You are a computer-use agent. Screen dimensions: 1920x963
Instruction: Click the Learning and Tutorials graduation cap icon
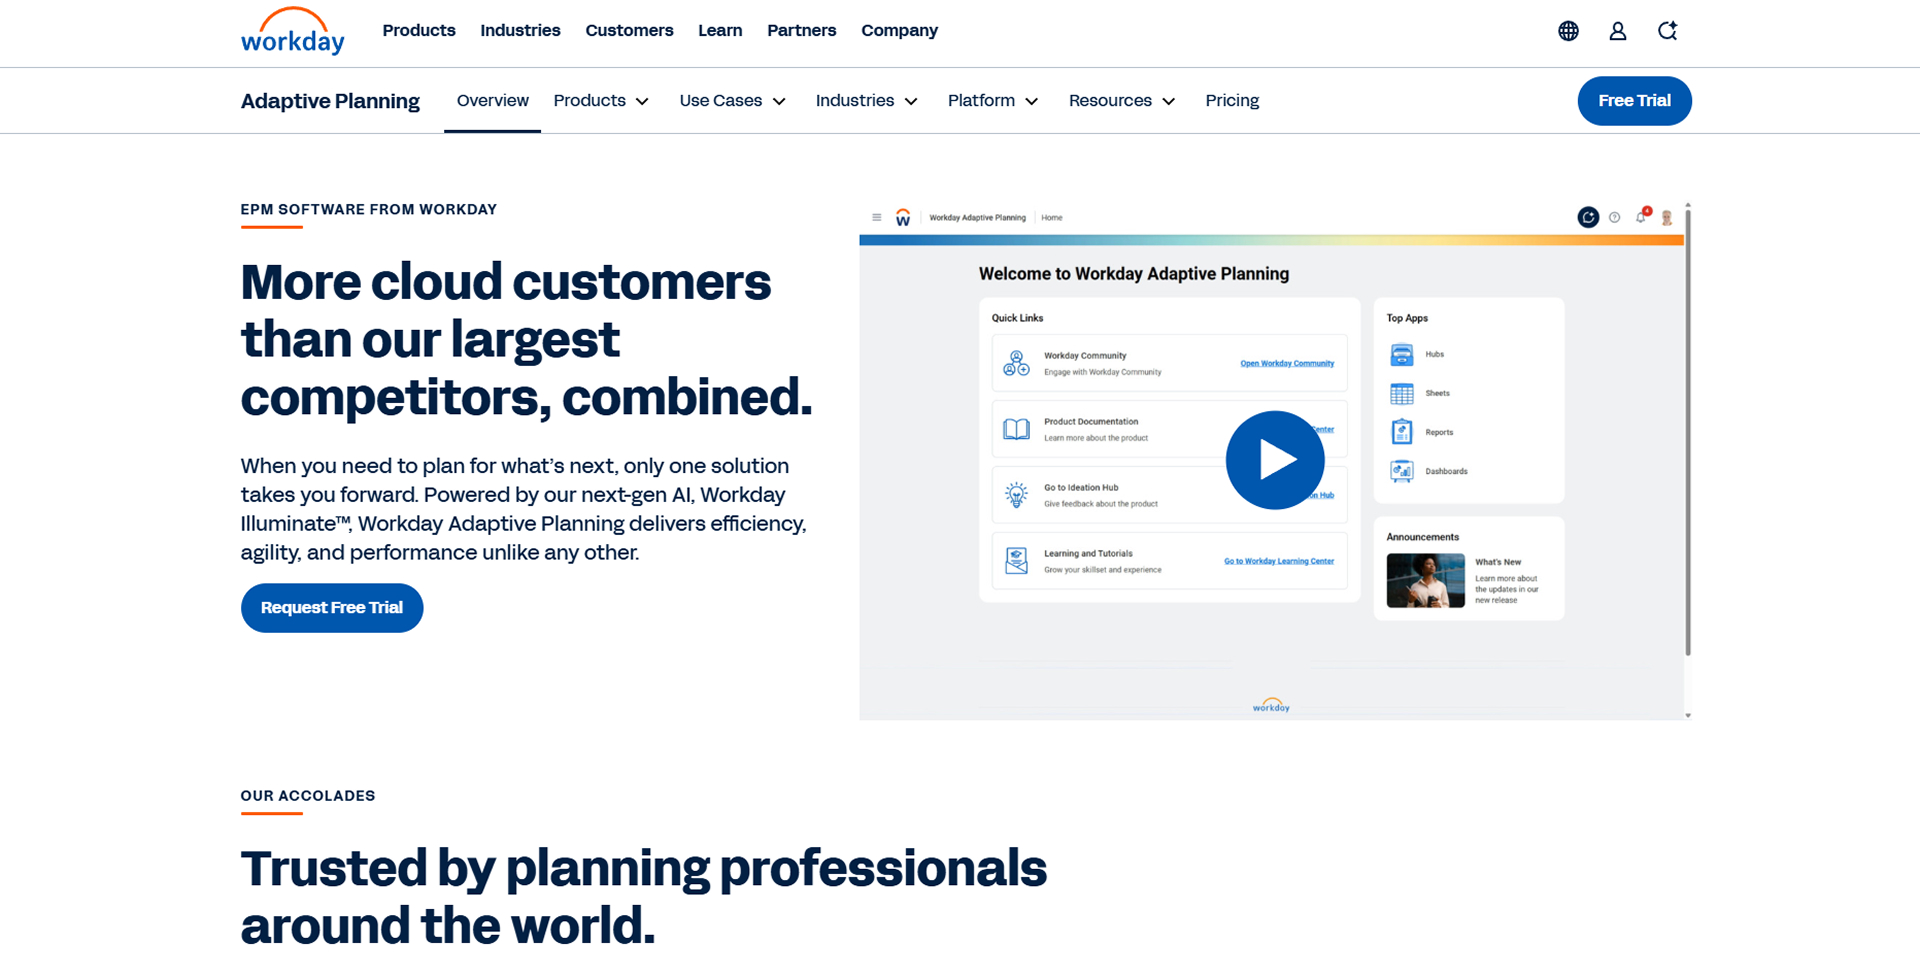[1016, 561]
